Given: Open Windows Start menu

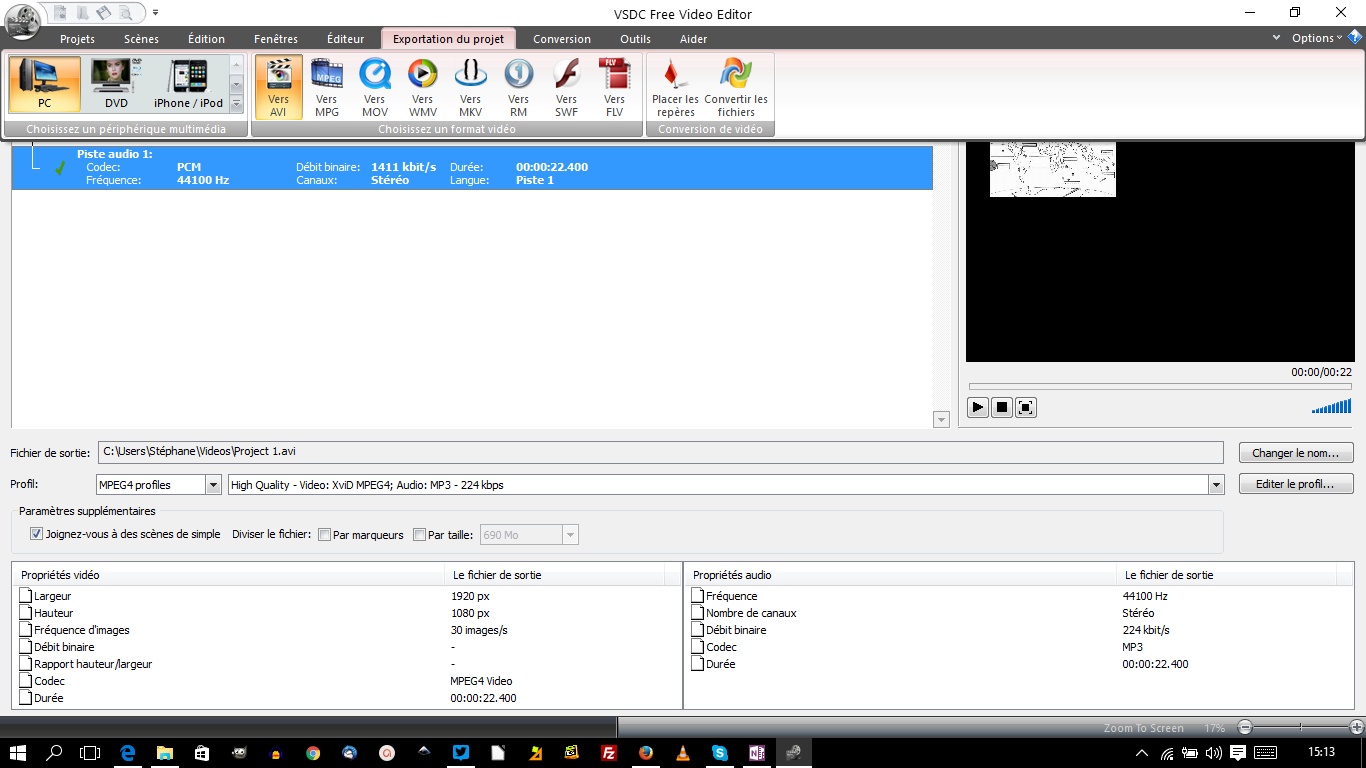Looking at the screenshot, I should 18,752.
